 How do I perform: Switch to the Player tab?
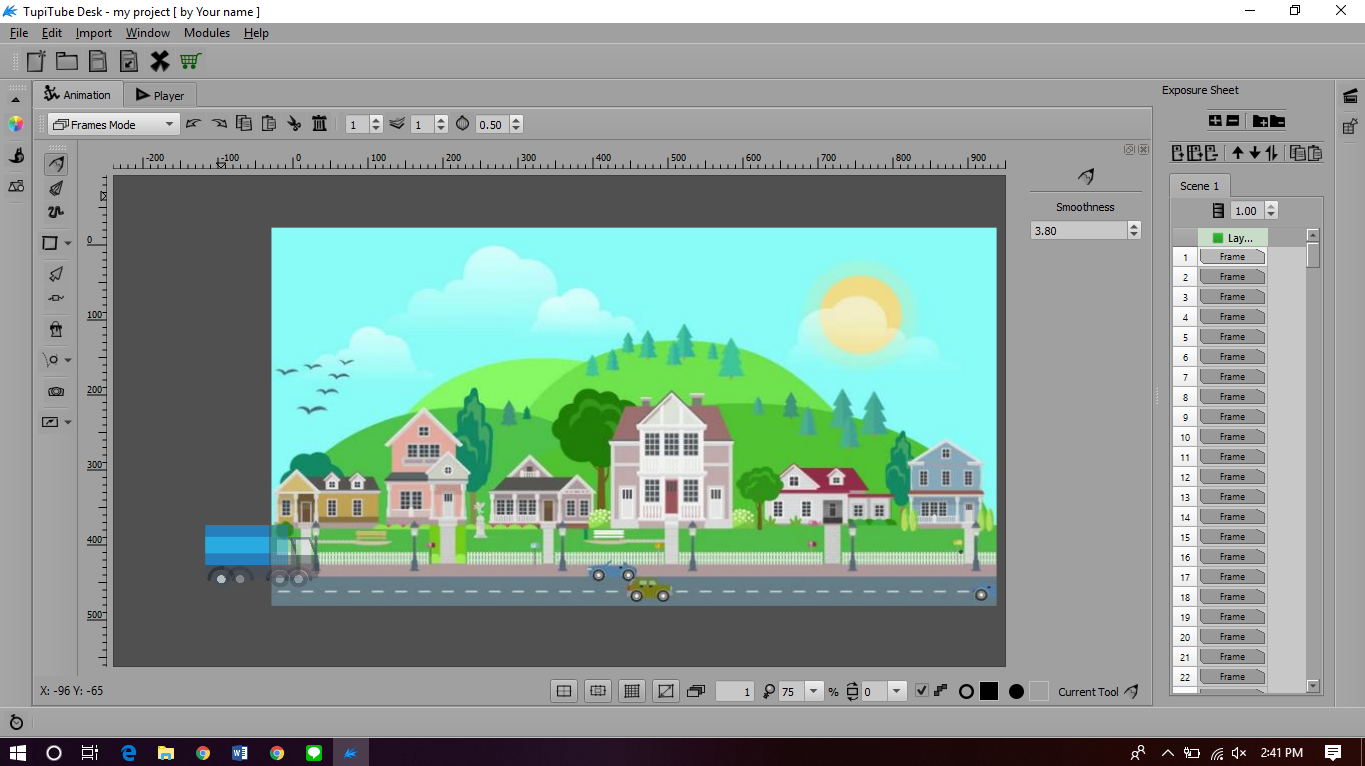point(160,95)
